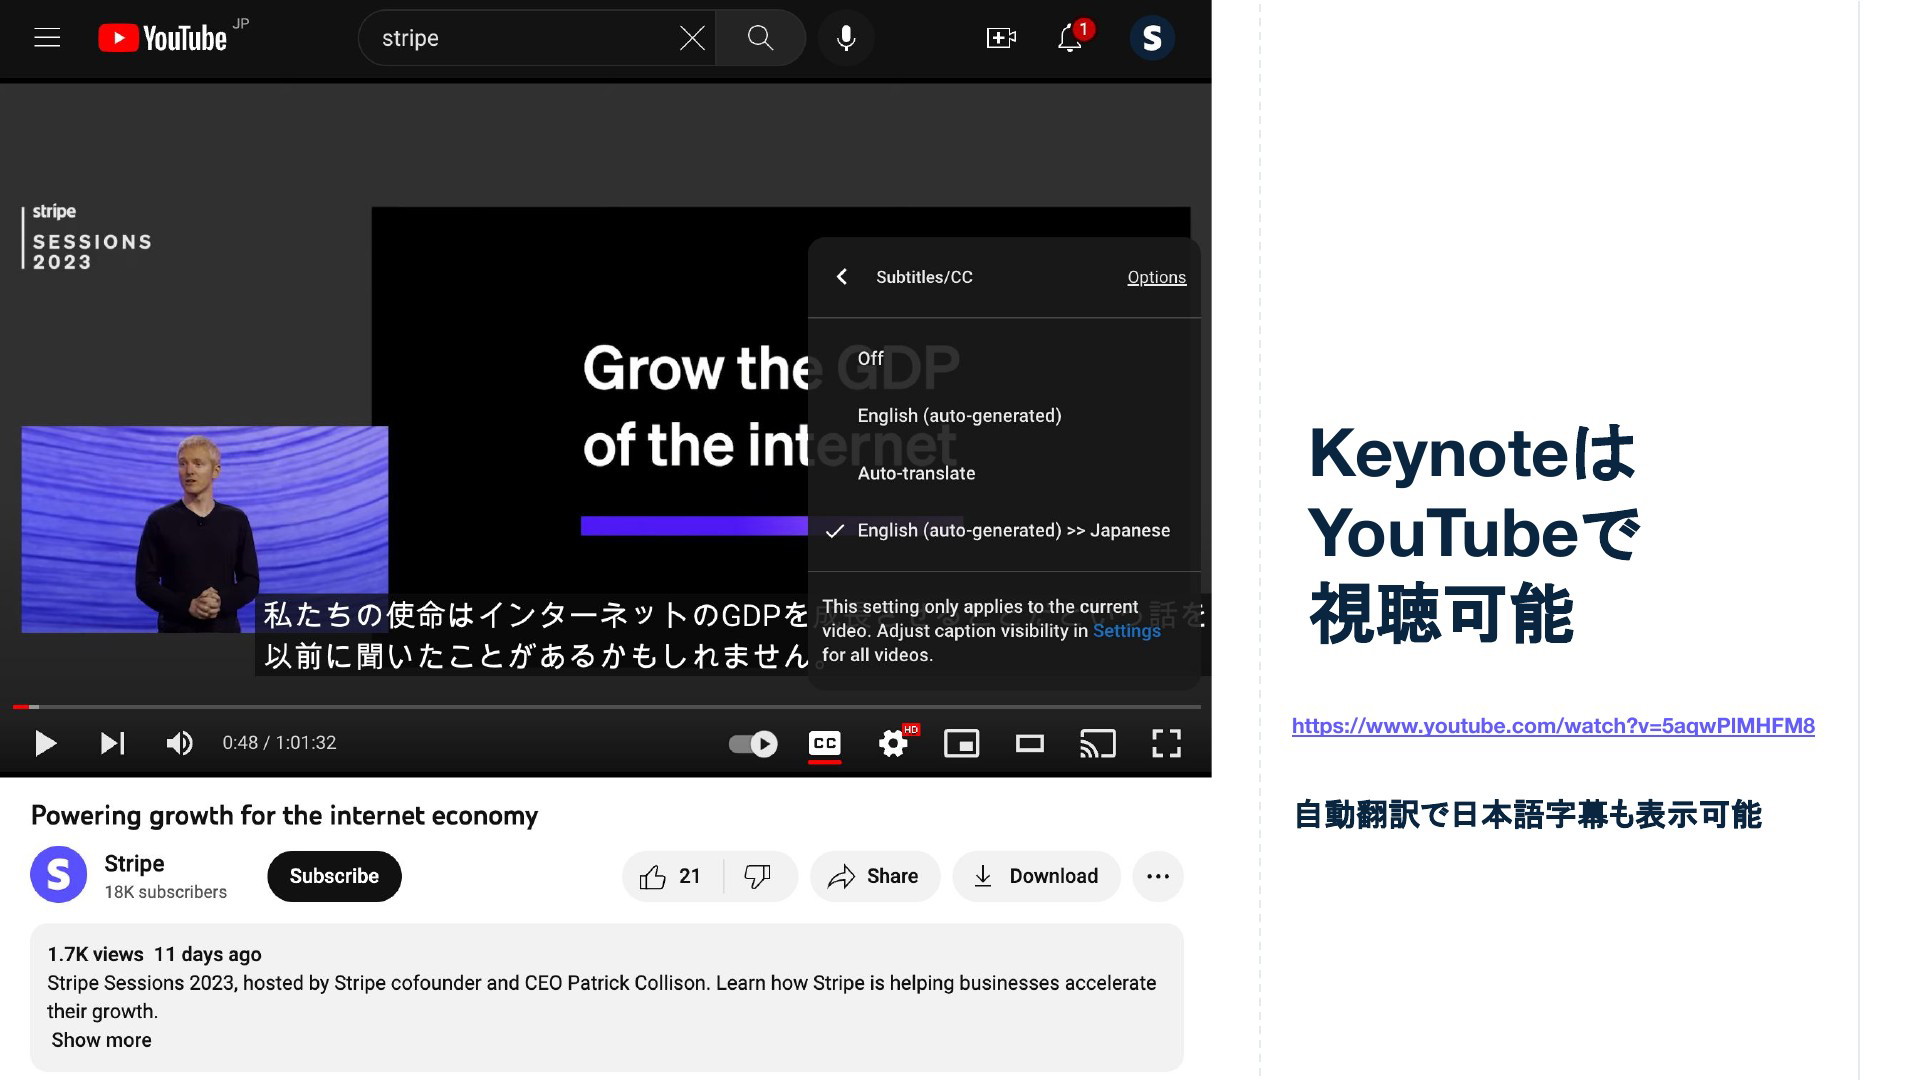The height and width of the screenshot is (1080, 1920).
Task: Click the speaker thumbnail in the video
Action: tap(205, 530)
